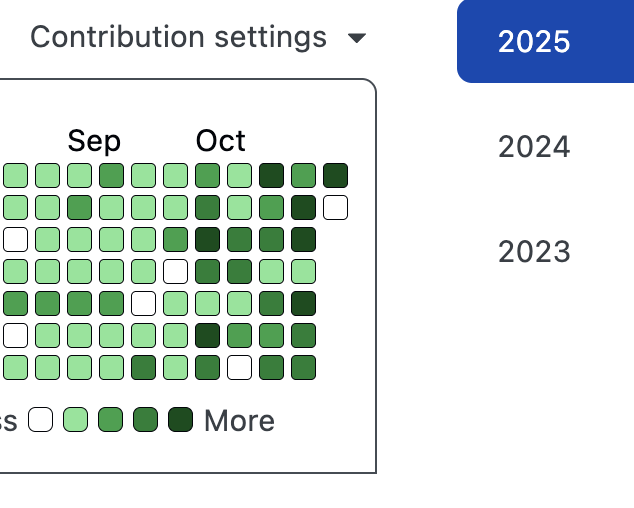Click the empty white legend swatch

(40, 420)
